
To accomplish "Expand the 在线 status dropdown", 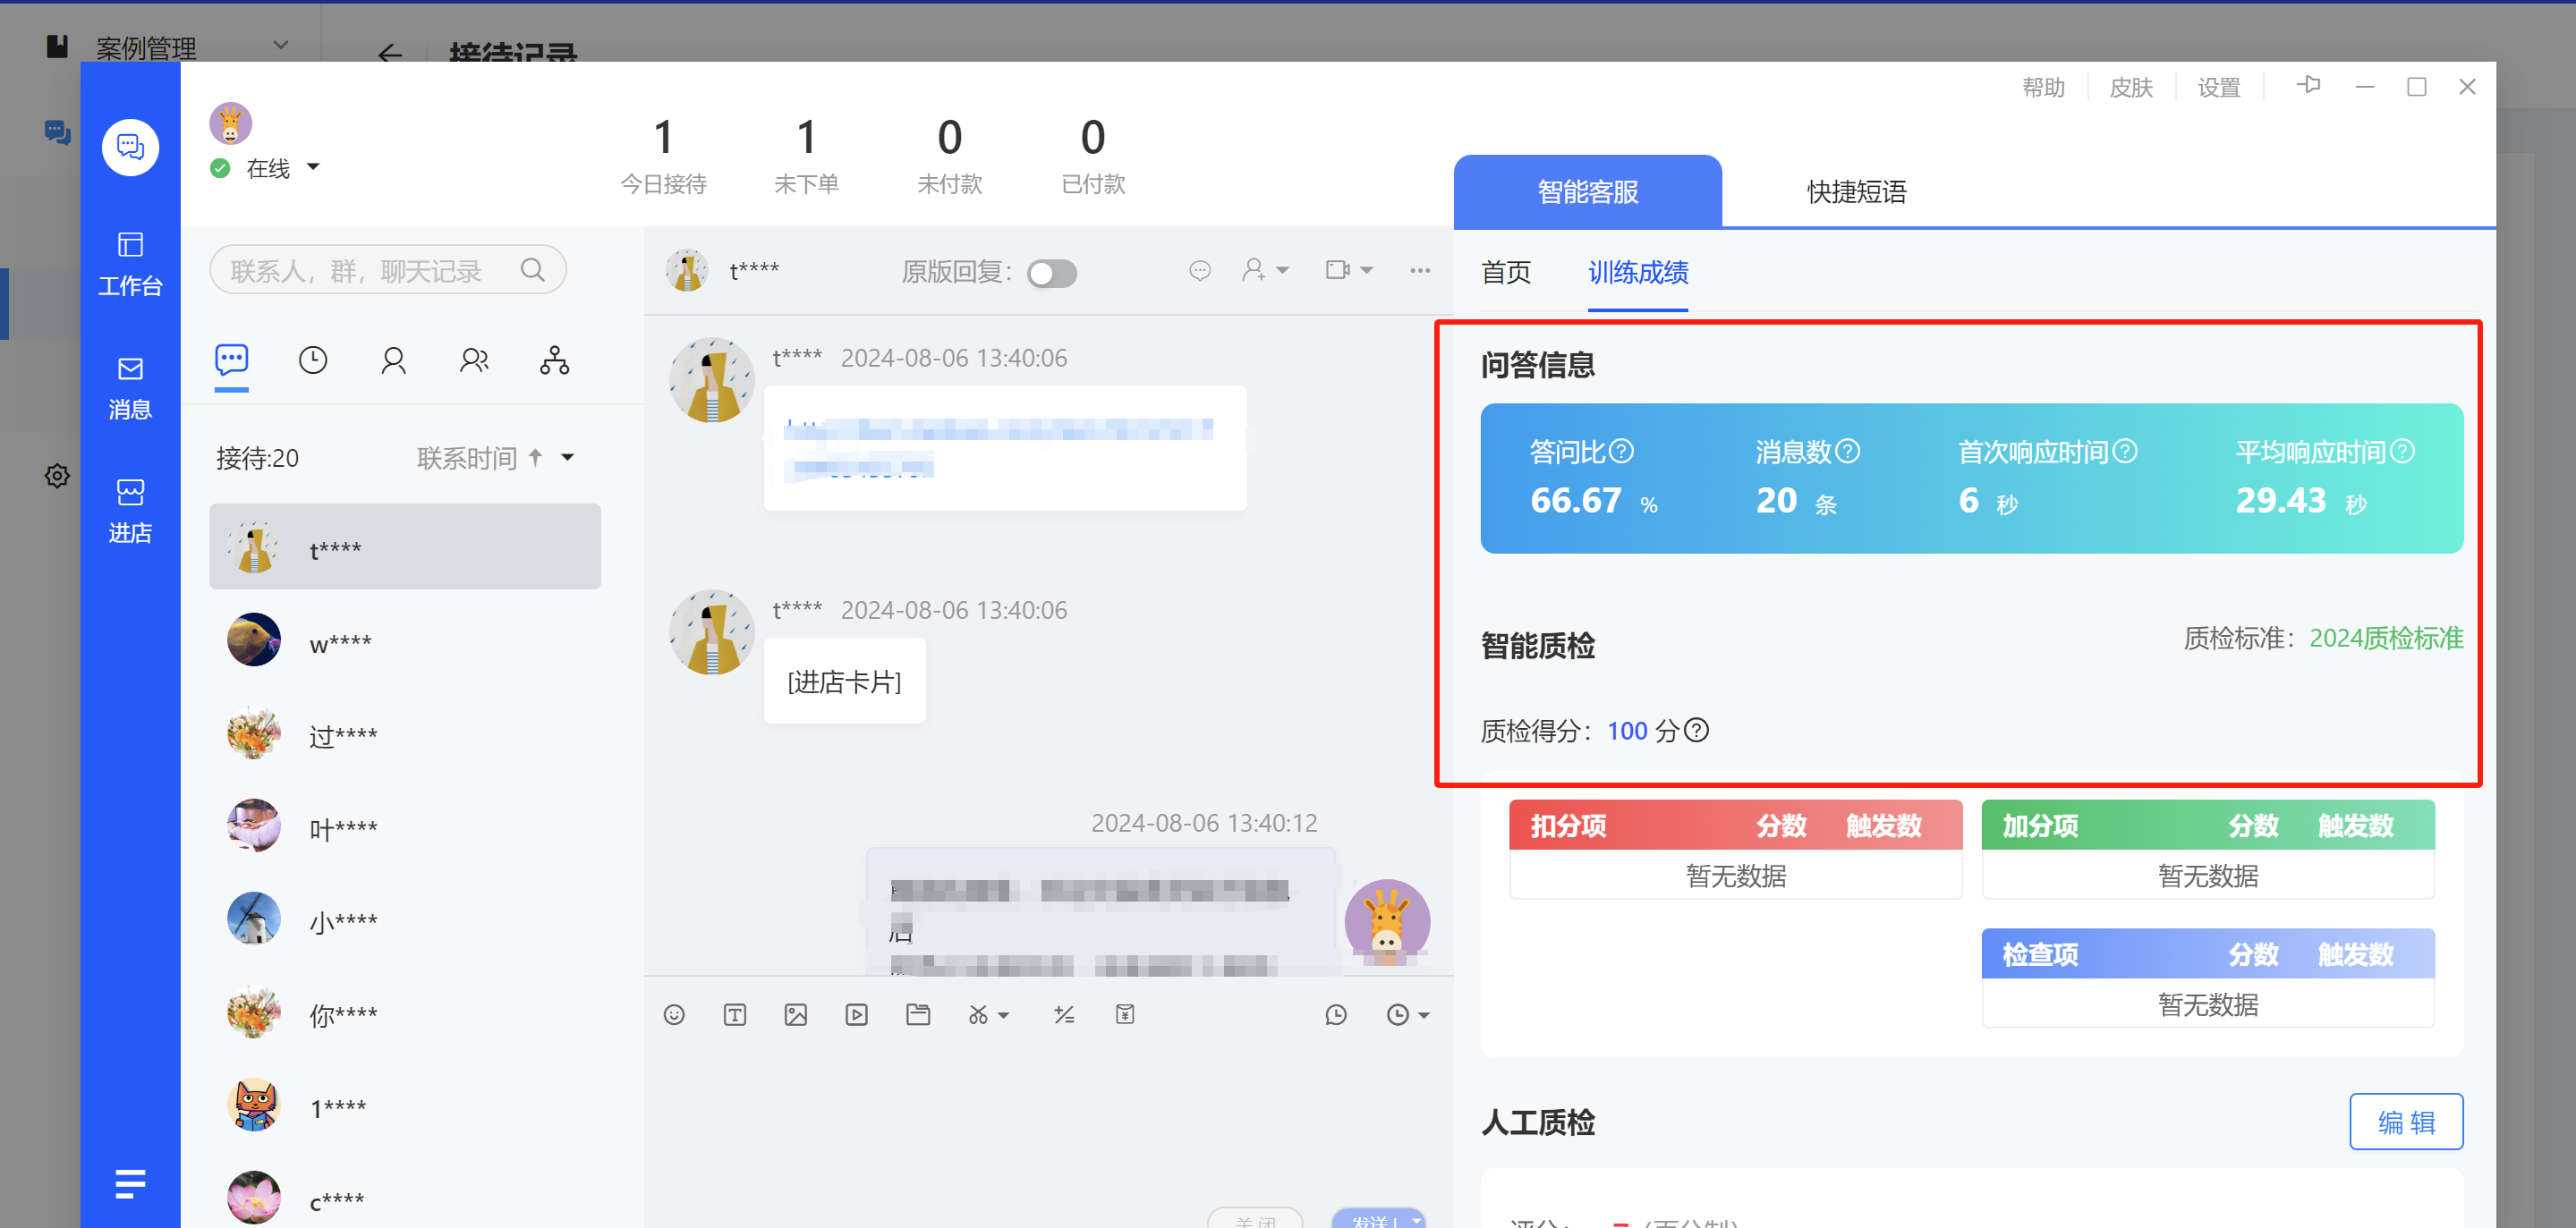I will coord(313,167).
